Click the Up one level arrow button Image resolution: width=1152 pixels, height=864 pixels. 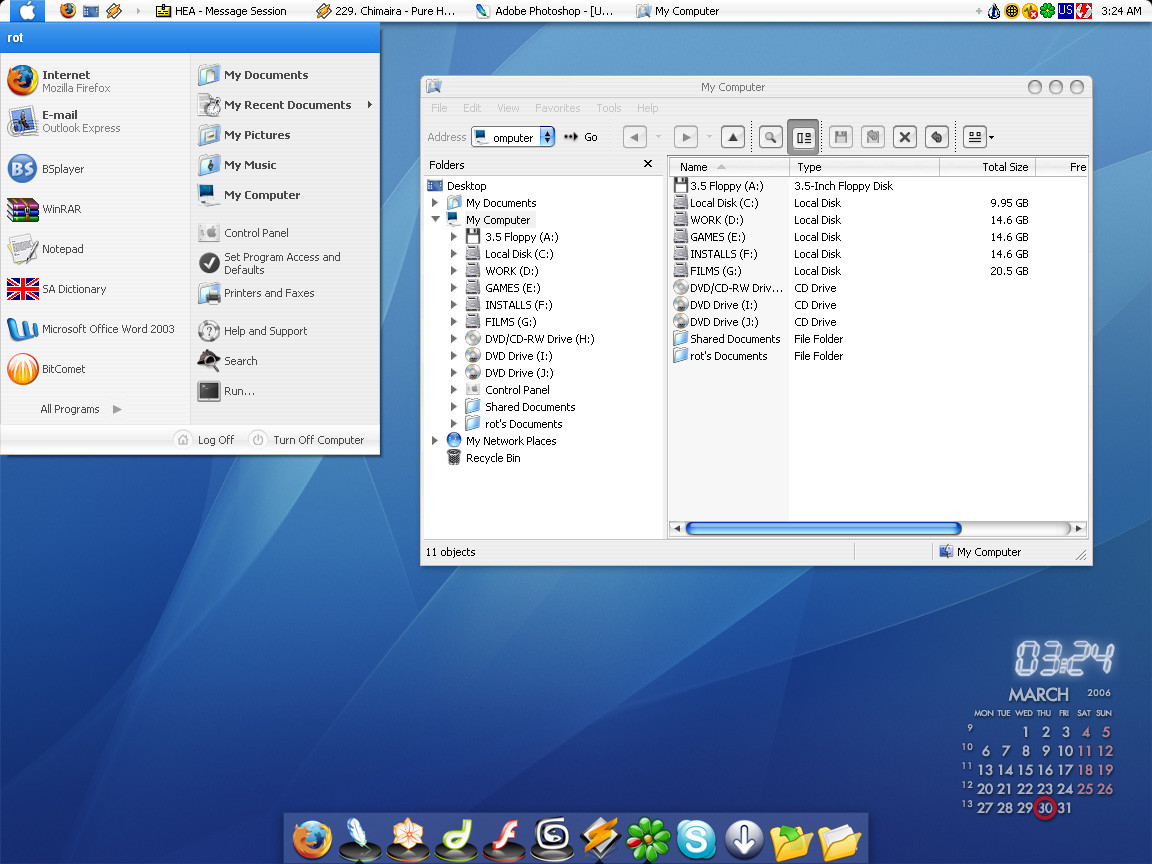click(x=732, y=137)
